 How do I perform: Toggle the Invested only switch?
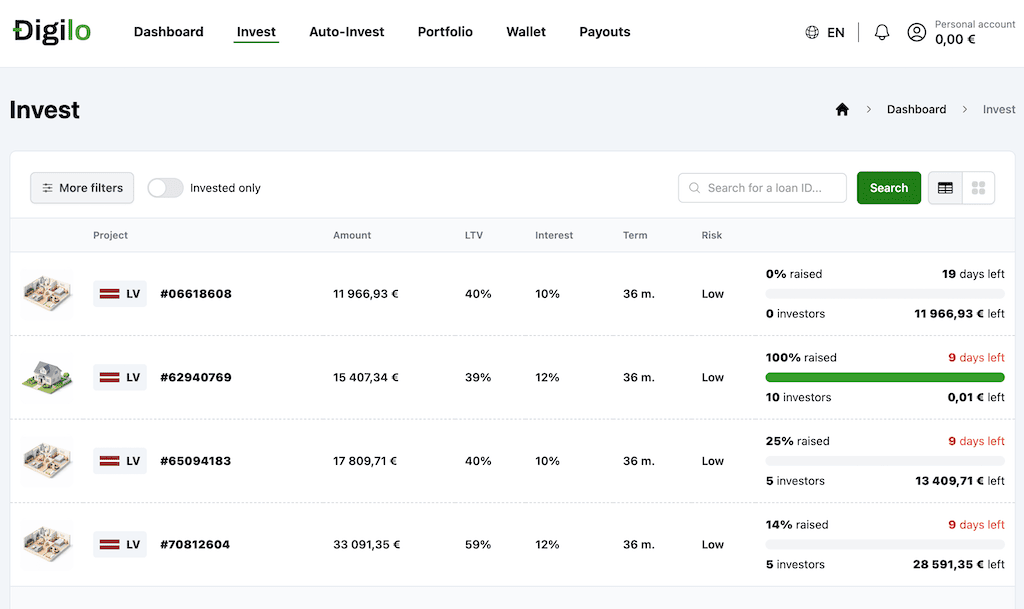(x=165, y=188)
